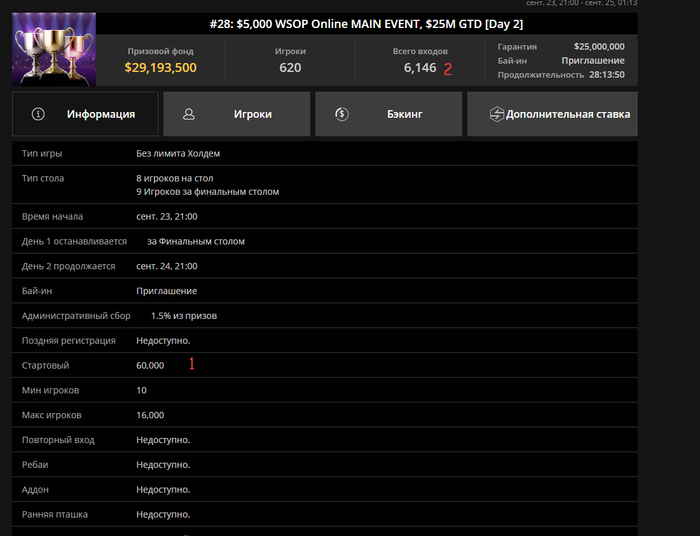Click the День 1 останавливается label
The width and height of the screenshot is (700, 536).
point(74,241)
